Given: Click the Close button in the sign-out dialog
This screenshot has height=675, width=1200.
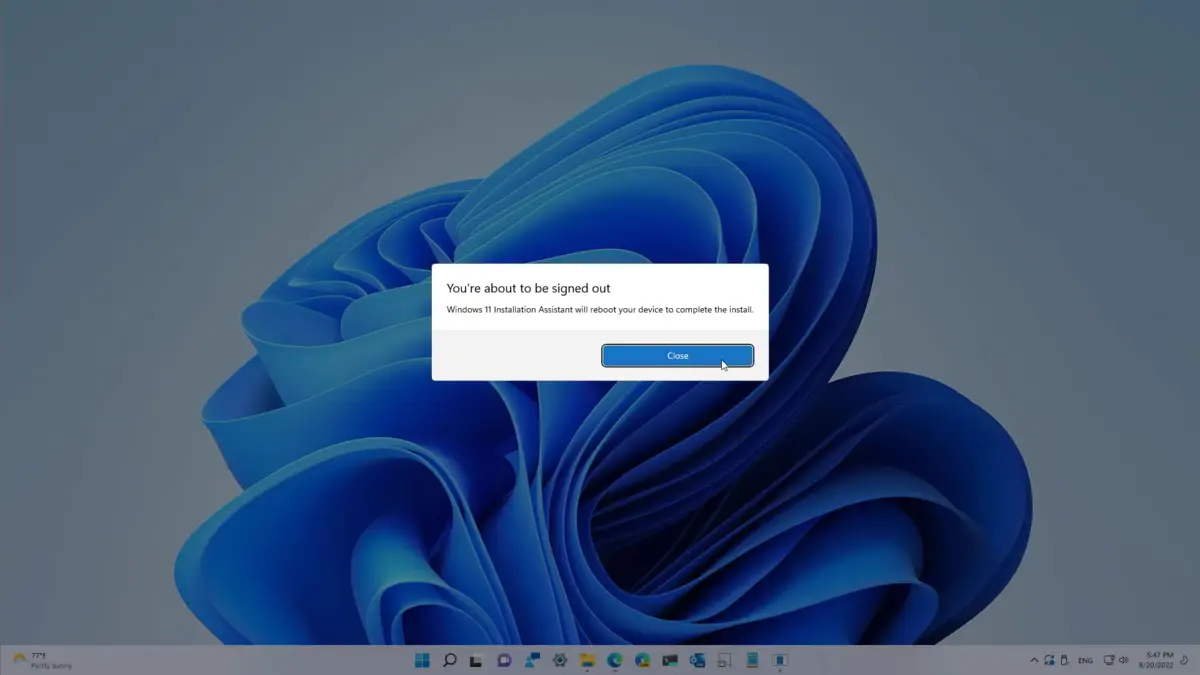Looking at the screenshot, I should click(x=677, y=356).
